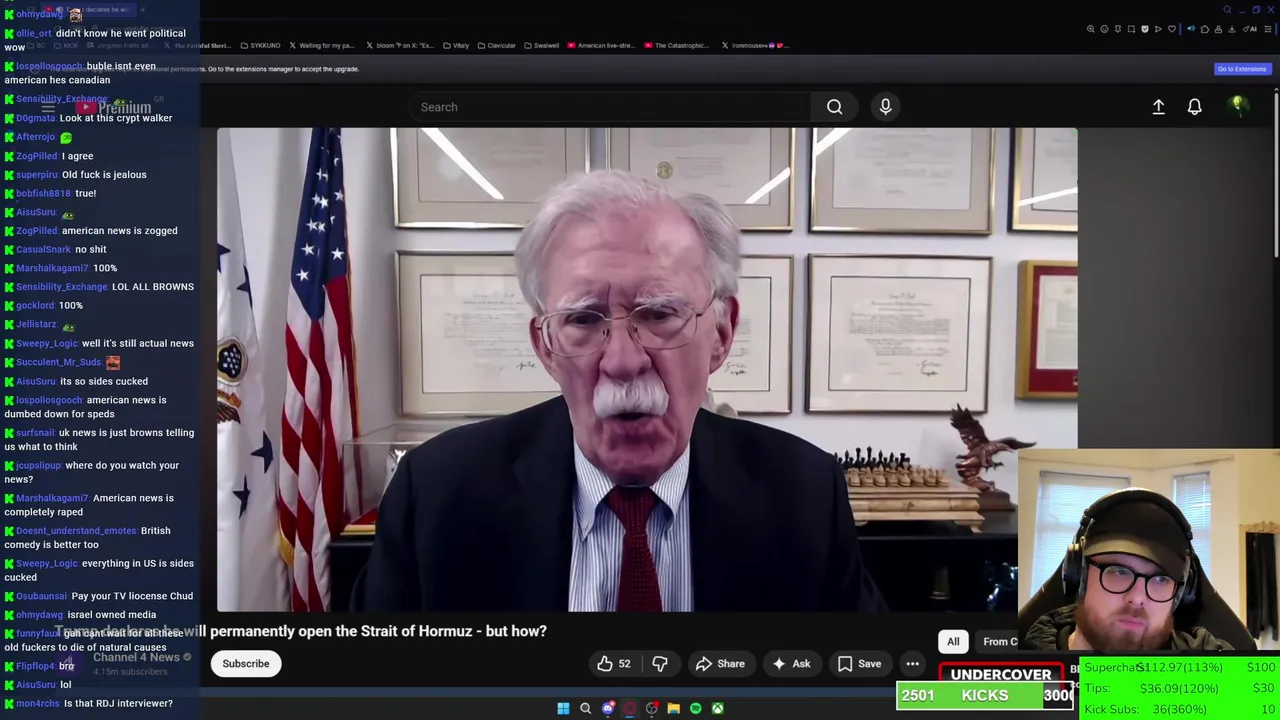Image resolution: width=1280 pixels, height=720 pixels.
Task: Open the ironmouse X bookmark
Action: point(756,45)
